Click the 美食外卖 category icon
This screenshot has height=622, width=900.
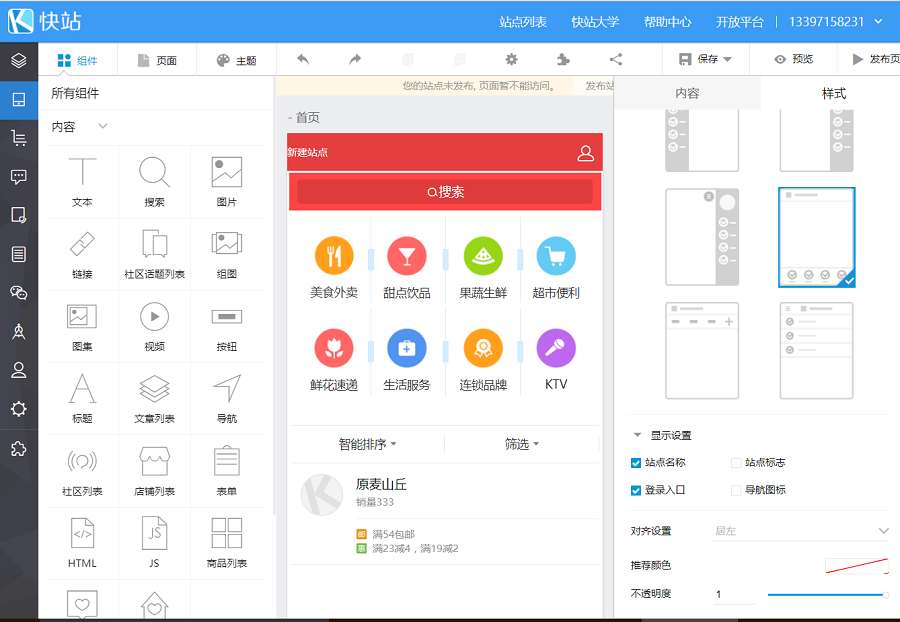click(x=333, y=256)
